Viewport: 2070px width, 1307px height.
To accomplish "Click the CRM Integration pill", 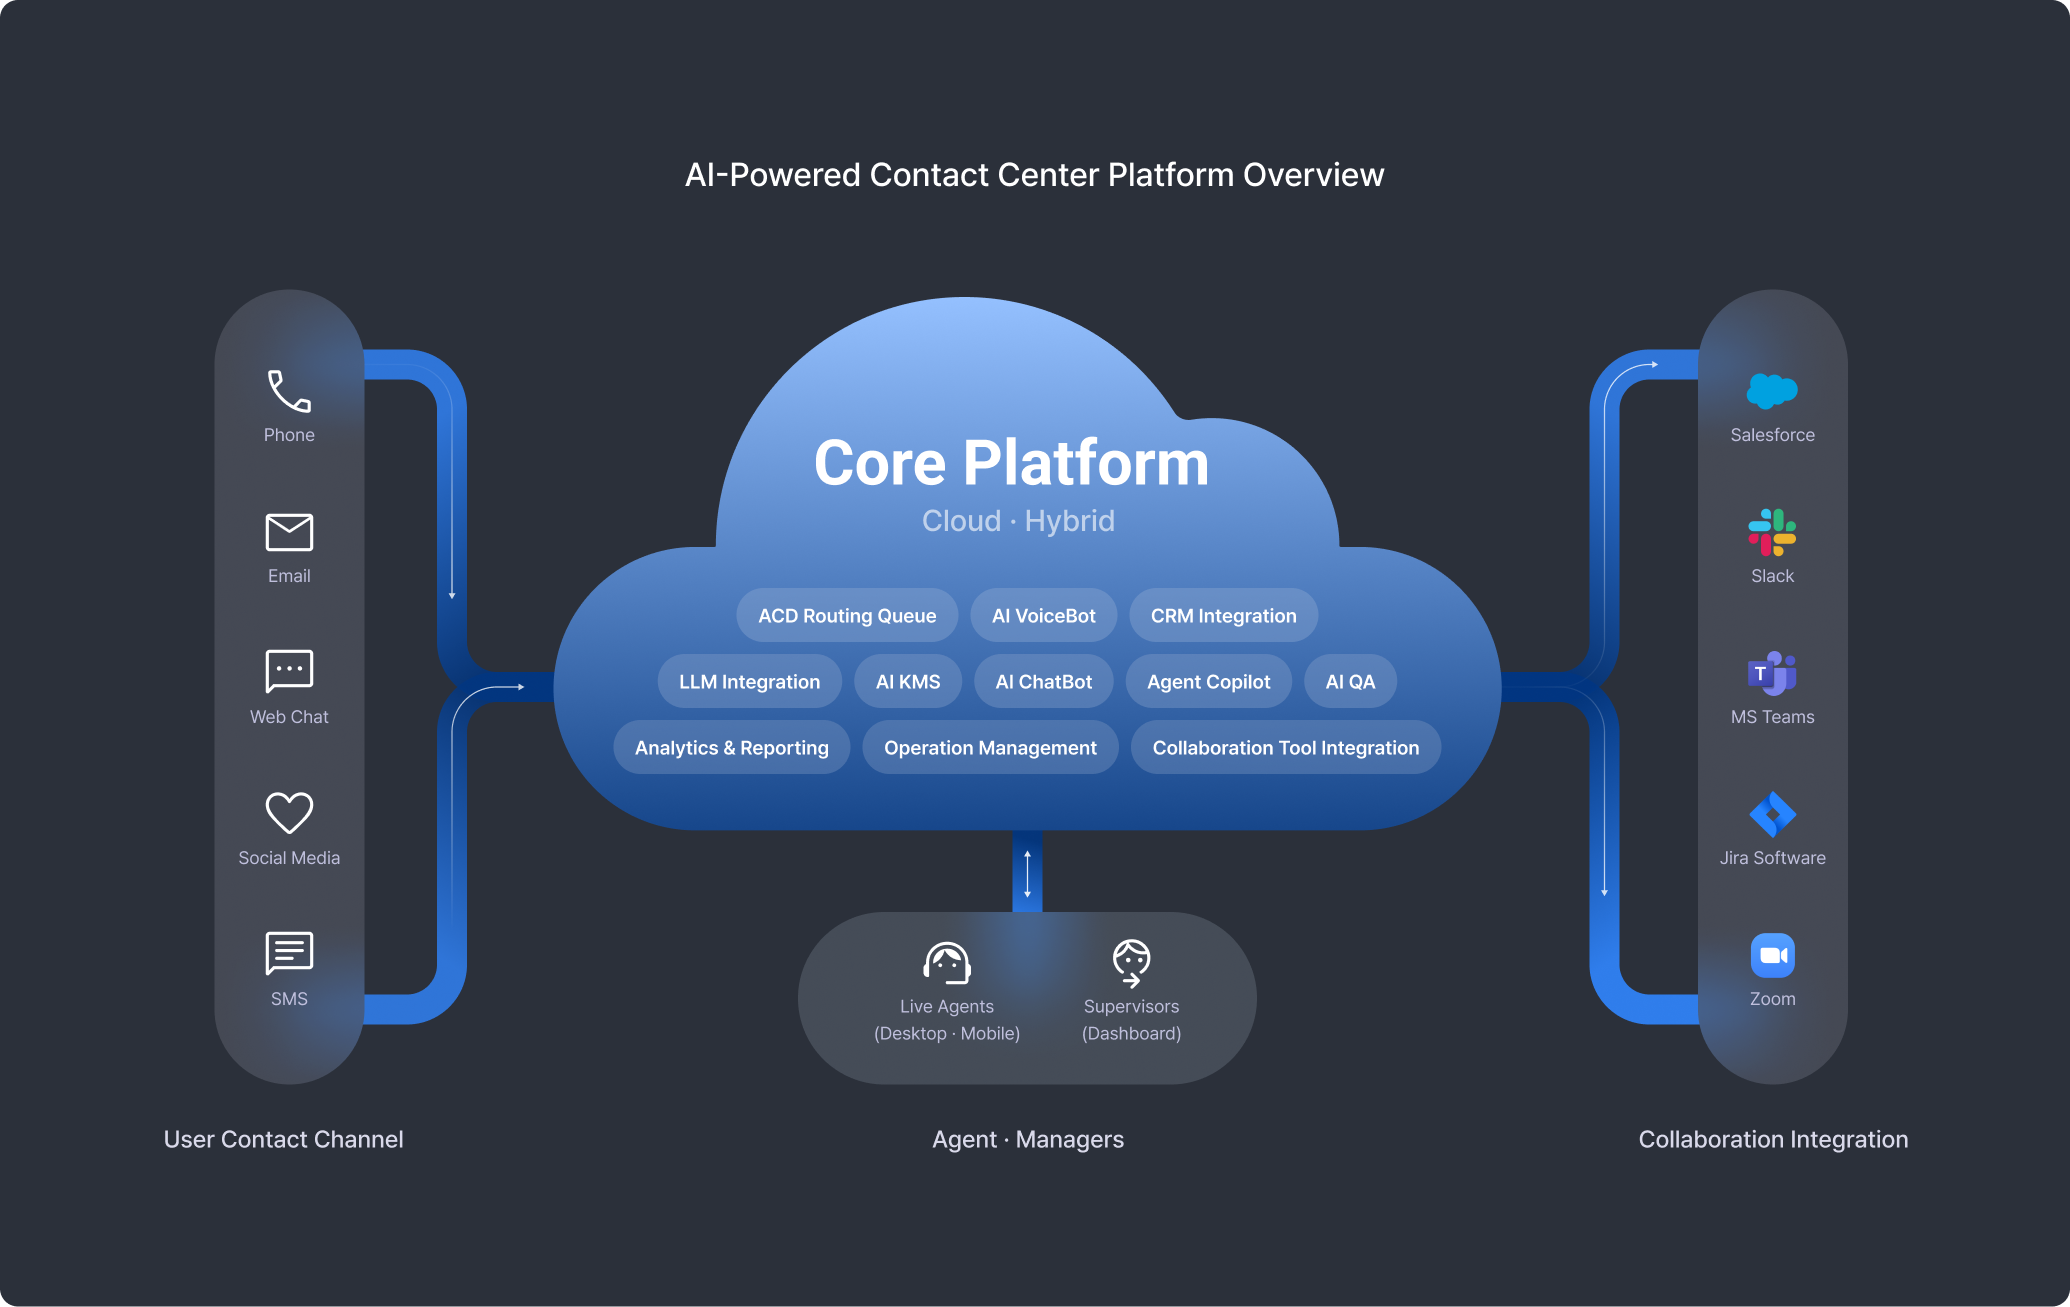I will 1223,616.
